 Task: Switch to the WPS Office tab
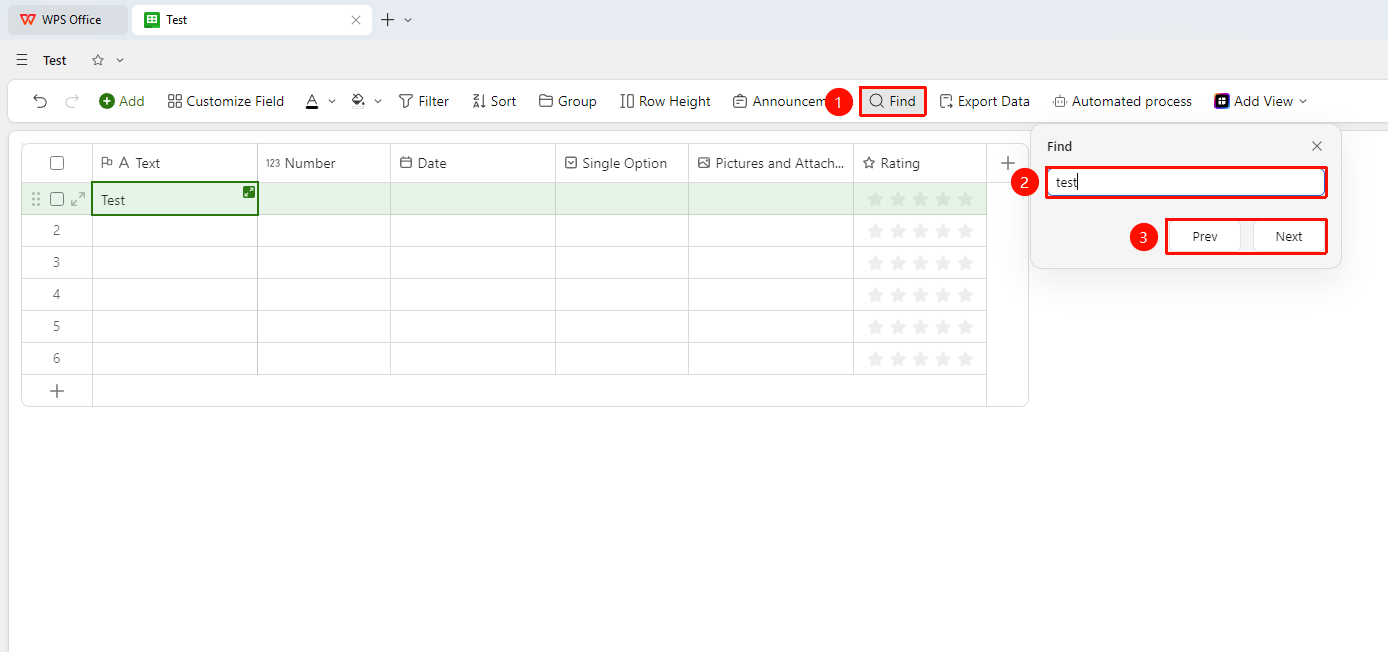(x=68, y=20)
